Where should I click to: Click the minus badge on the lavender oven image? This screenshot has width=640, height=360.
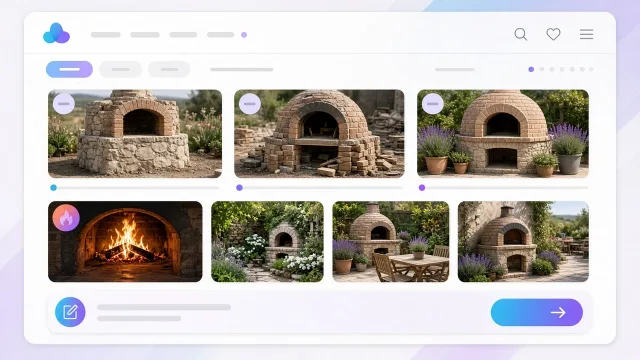433,104
